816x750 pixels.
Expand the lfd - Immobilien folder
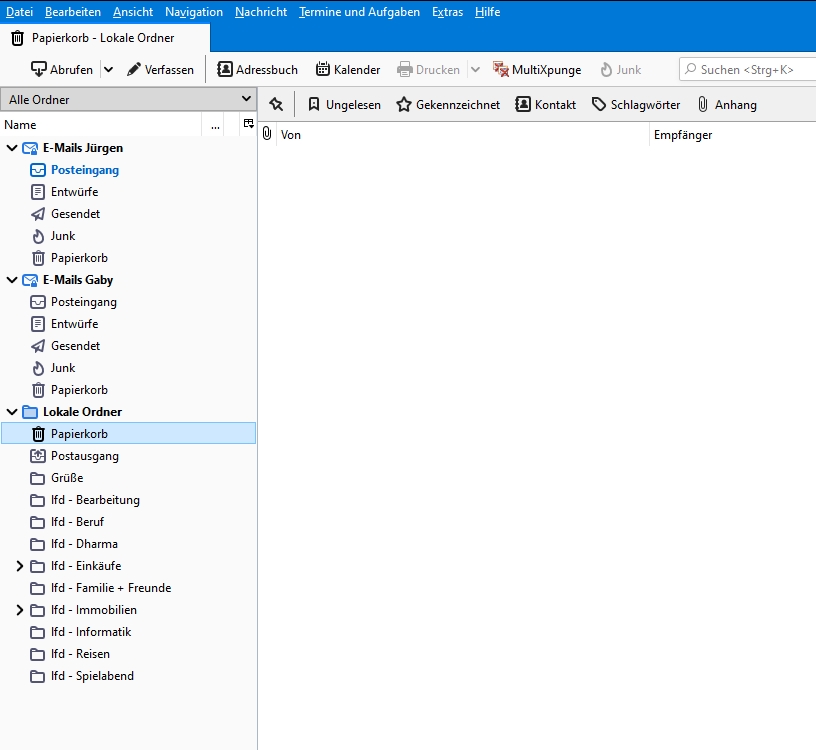20,610
